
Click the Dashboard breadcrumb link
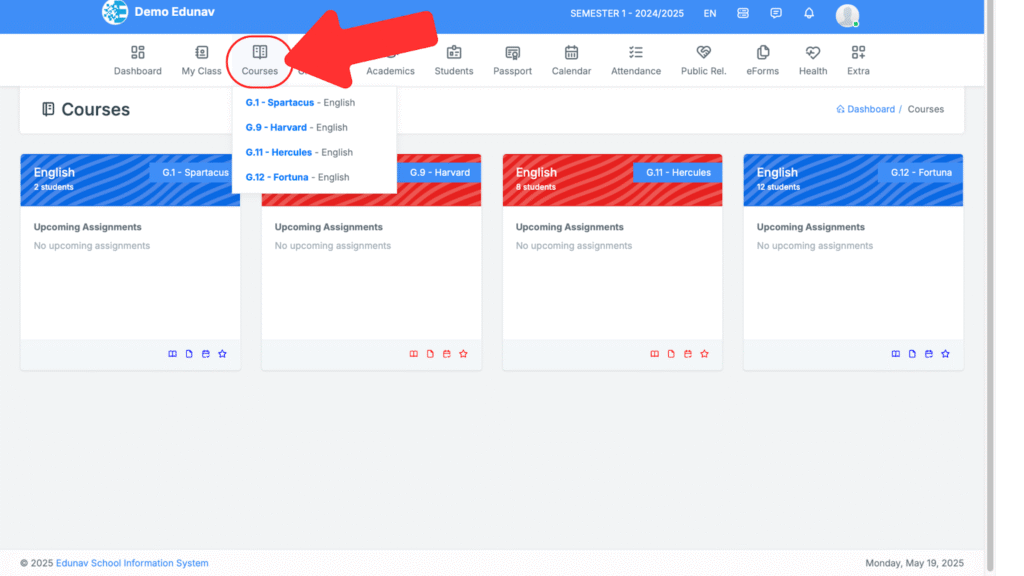coord(870,110)
